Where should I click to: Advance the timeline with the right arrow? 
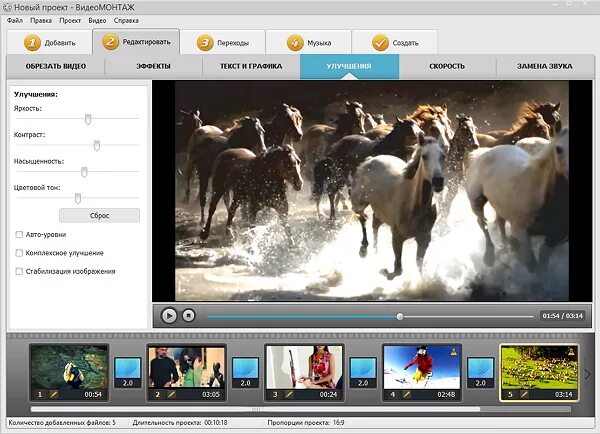coord(588,374)
